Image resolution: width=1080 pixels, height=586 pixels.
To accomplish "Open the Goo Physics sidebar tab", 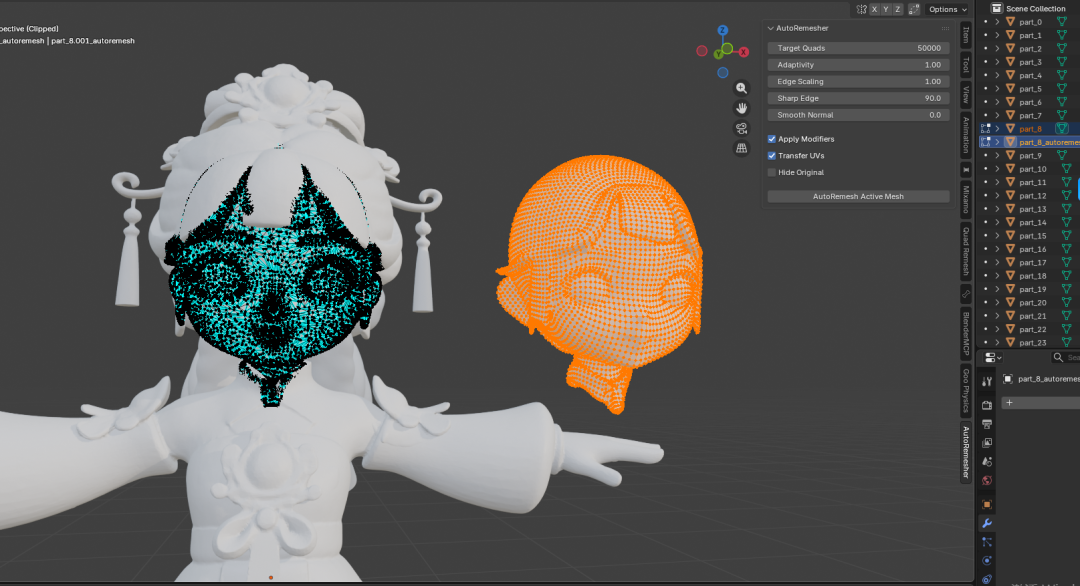I will tap(966, 390).
